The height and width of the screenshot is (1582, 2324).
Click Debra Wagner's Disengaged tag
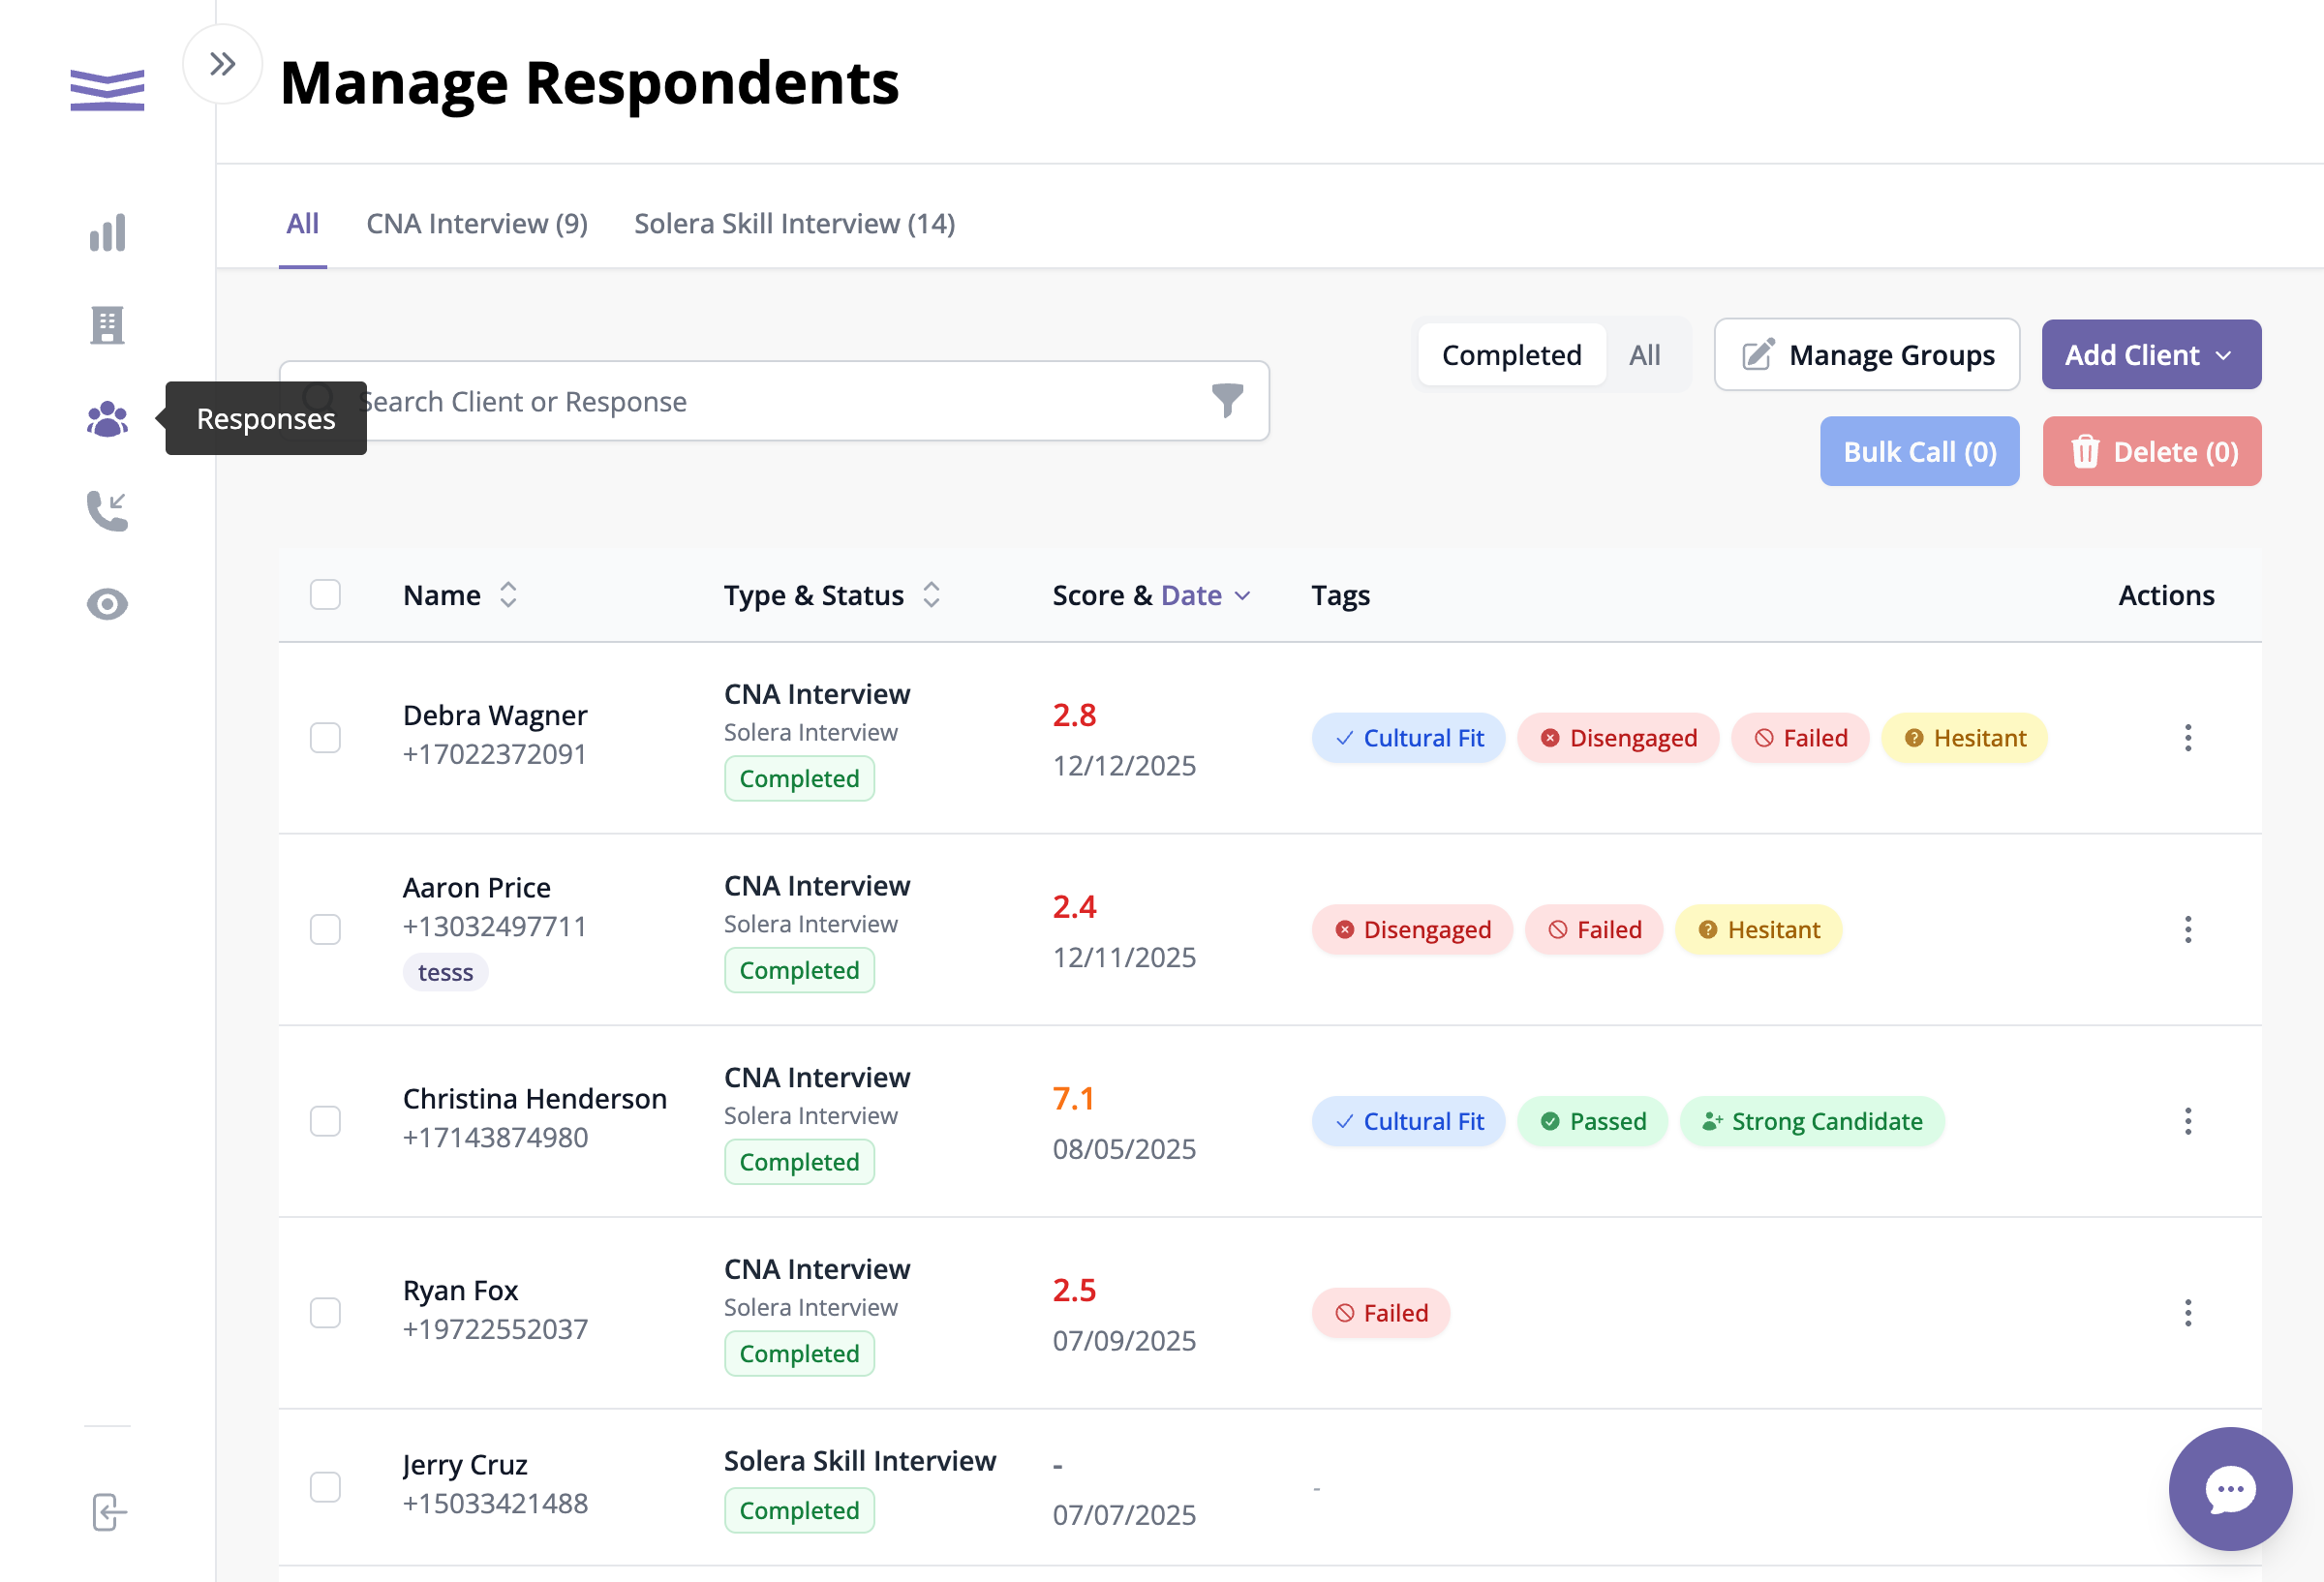(x=1617, y=738)
